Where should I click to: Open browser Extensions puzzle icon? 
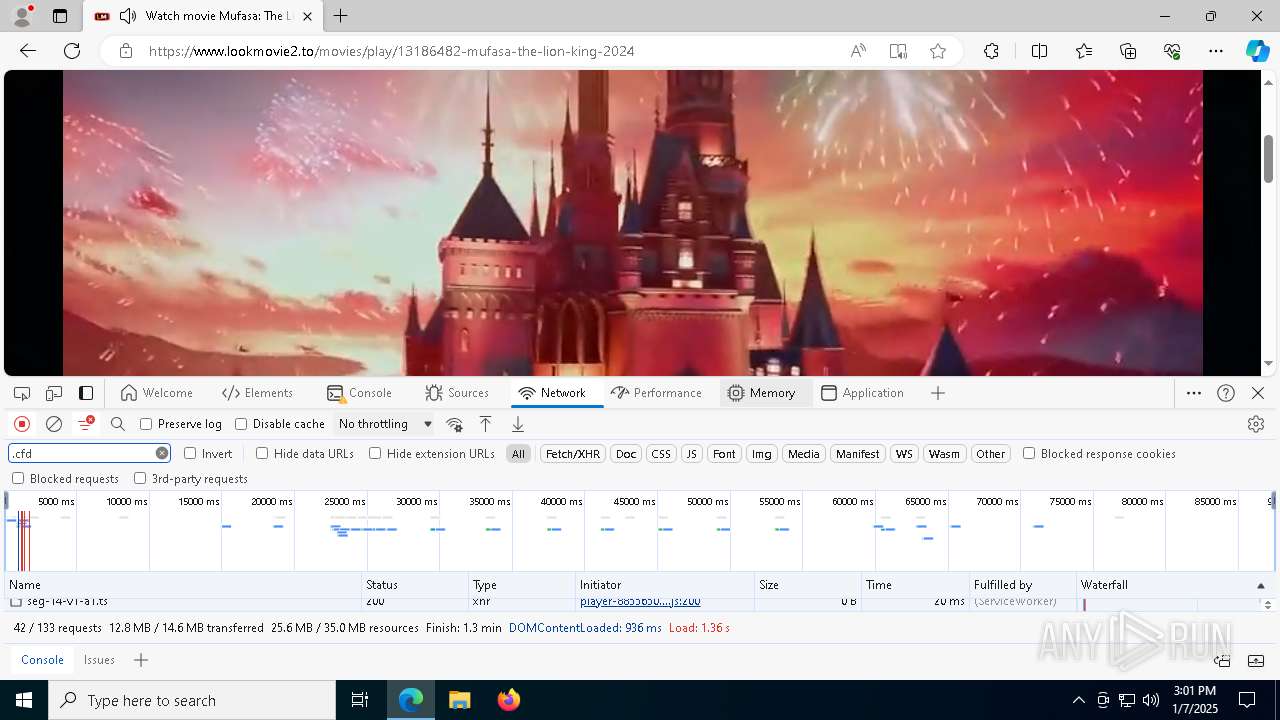[x=991, y=51]
